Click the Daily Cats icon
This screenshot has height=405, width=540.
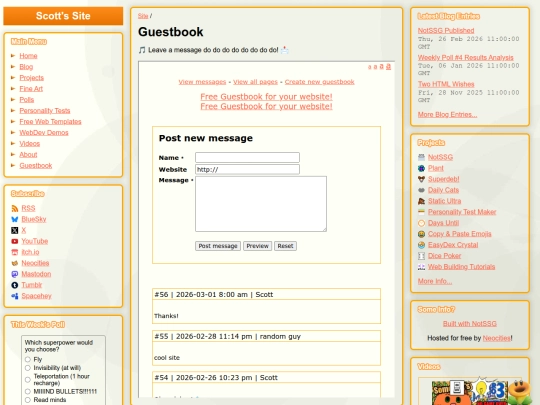[421, 190]
